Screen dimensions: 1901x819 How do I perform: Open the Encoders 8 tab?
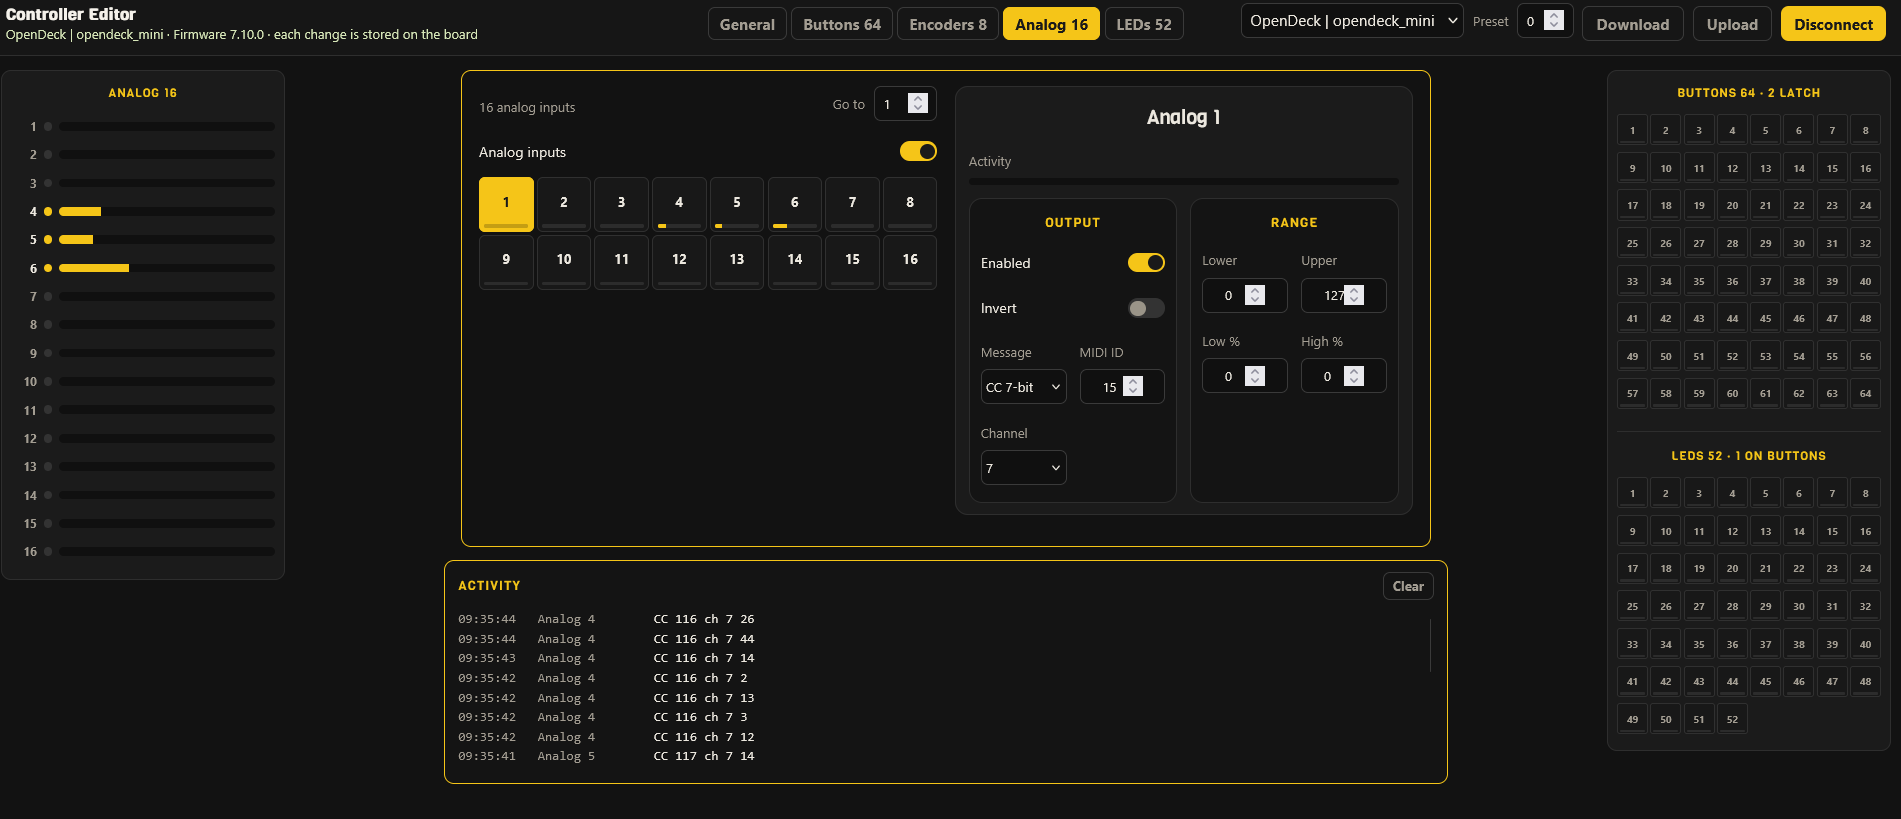tap(948, 24)
